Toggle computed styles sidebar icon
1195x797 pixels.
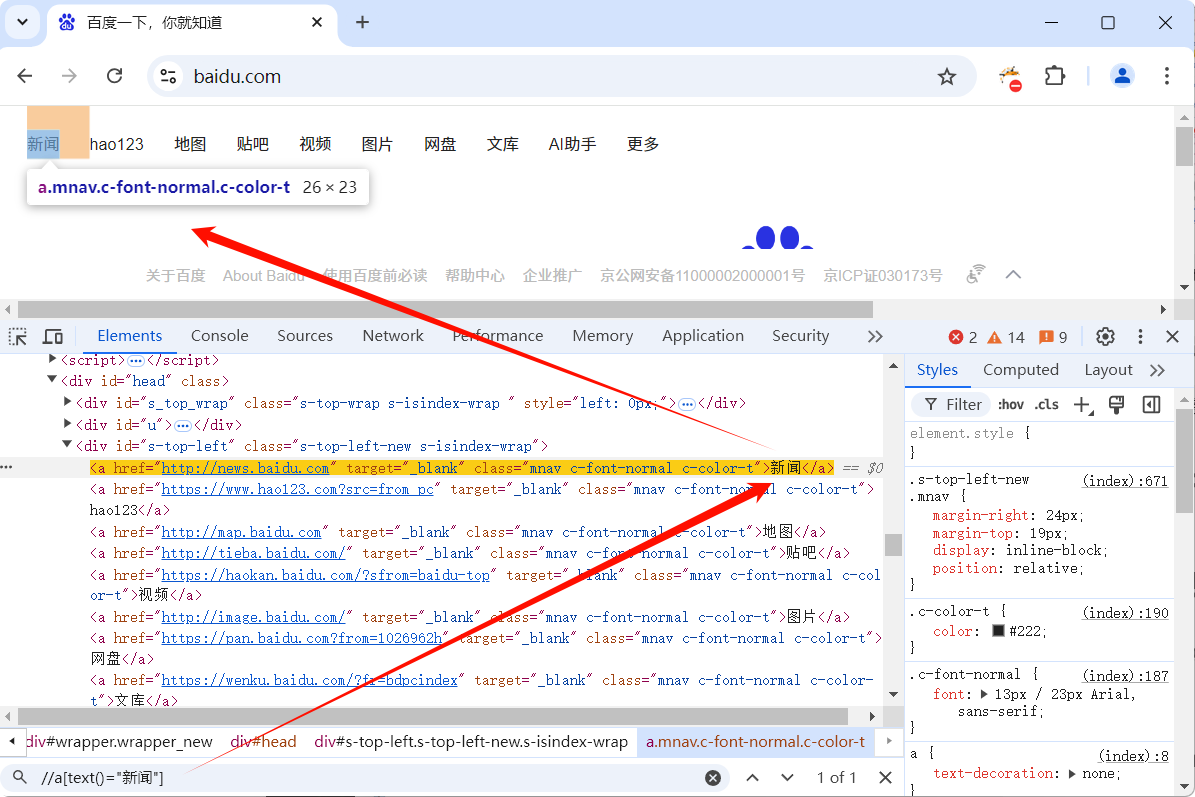point(1152,405)
